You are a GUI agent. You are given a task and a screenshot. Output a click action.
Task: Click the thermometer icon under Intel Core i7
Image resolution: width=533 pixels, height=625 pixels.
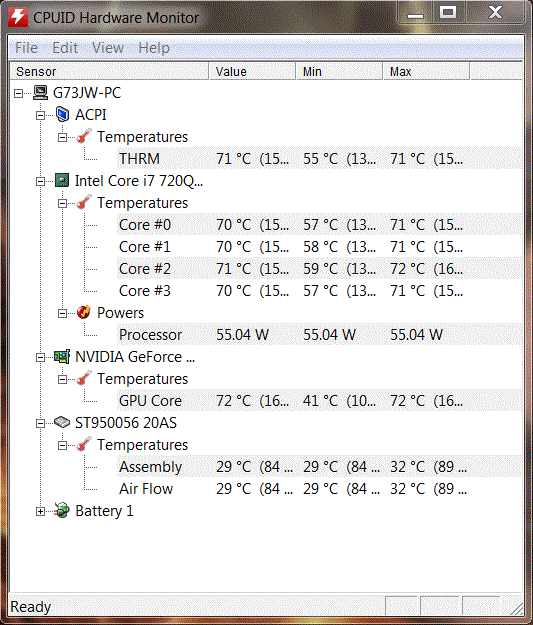(x=84, y=202)
